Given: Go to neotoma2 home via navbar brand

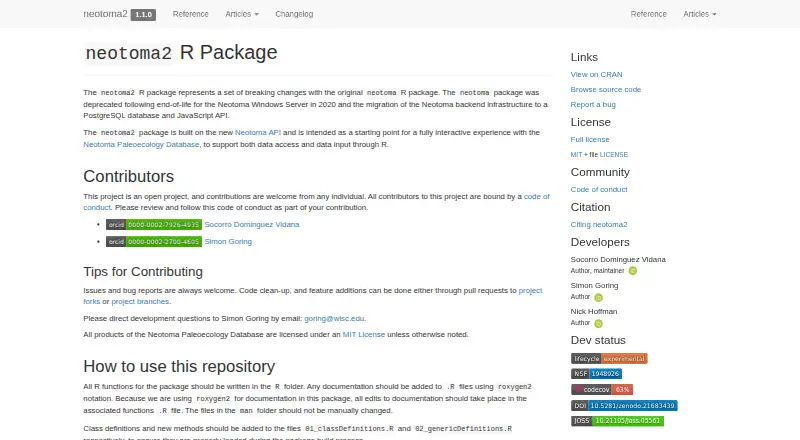Looking at the screenshot, I should click(105, 14).
